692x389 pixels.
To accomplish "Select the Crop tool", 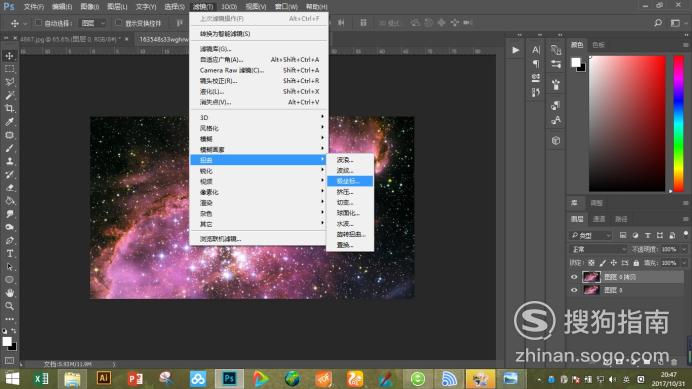I will 9,109.
